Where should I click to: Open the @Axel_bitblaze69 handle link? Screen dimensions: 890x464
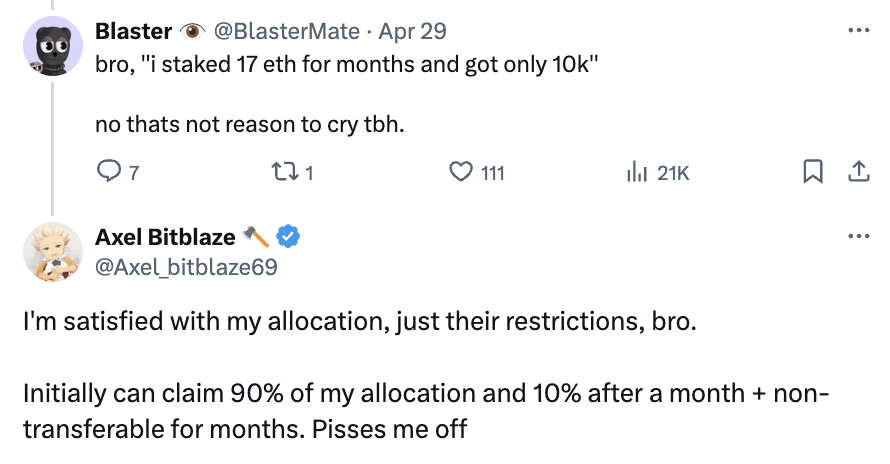pos(185,267)
